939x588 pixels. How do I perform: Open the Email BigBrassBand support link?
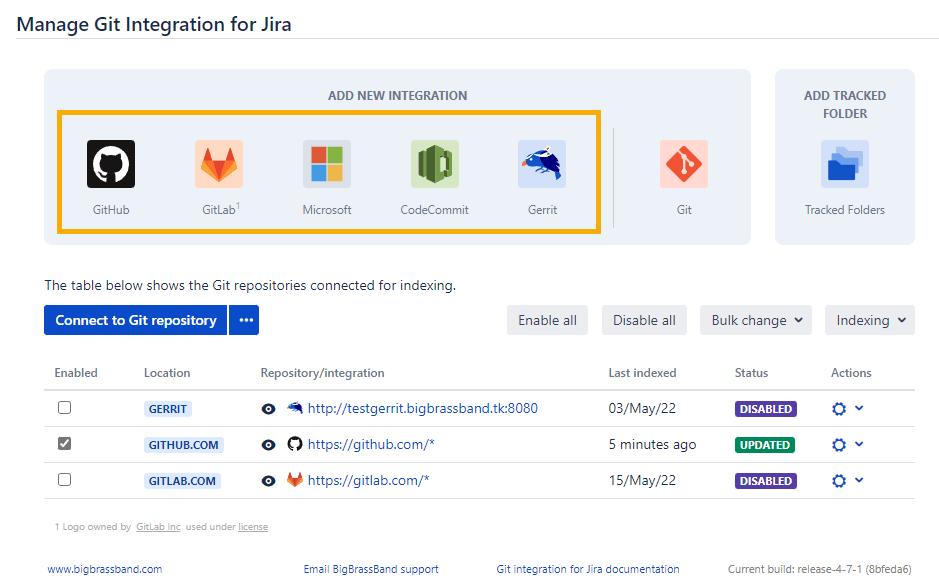[371, 569]
